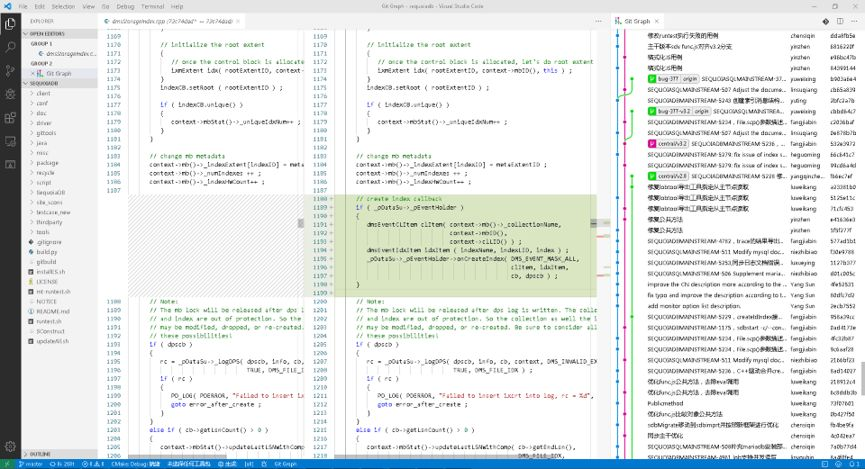Open the Search view in activity bar
Viewport: 865px width, 469px height.
point(10,47)
